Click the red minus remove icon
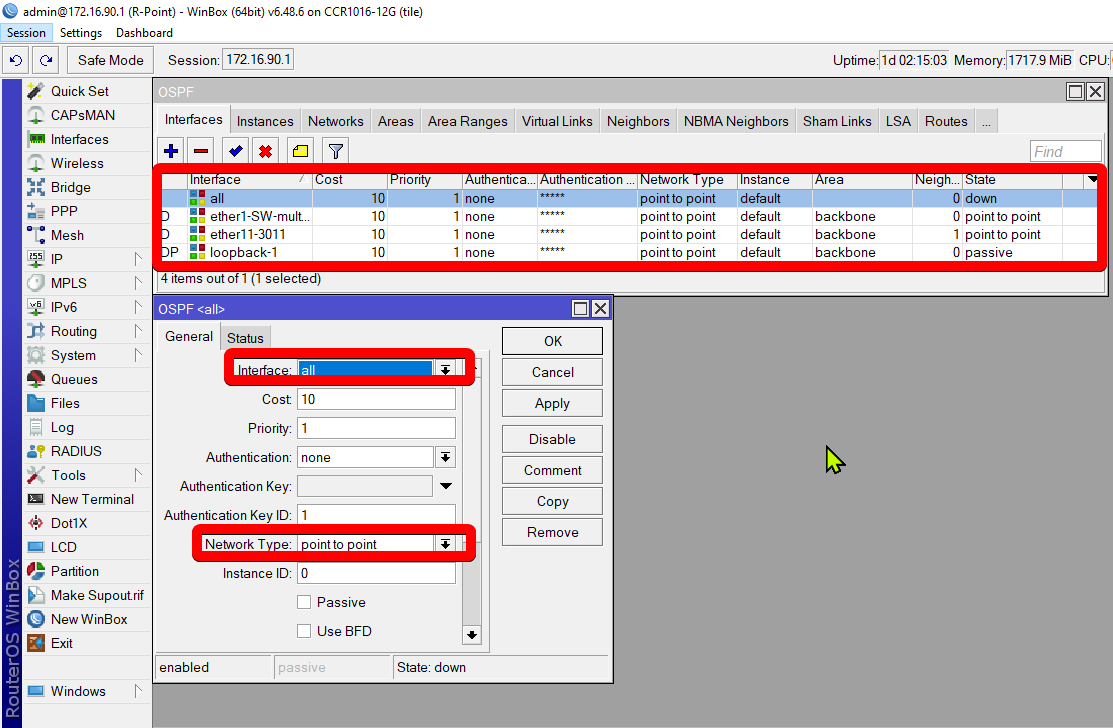Screen dimensions: 1113x728 tap(201, 151)
